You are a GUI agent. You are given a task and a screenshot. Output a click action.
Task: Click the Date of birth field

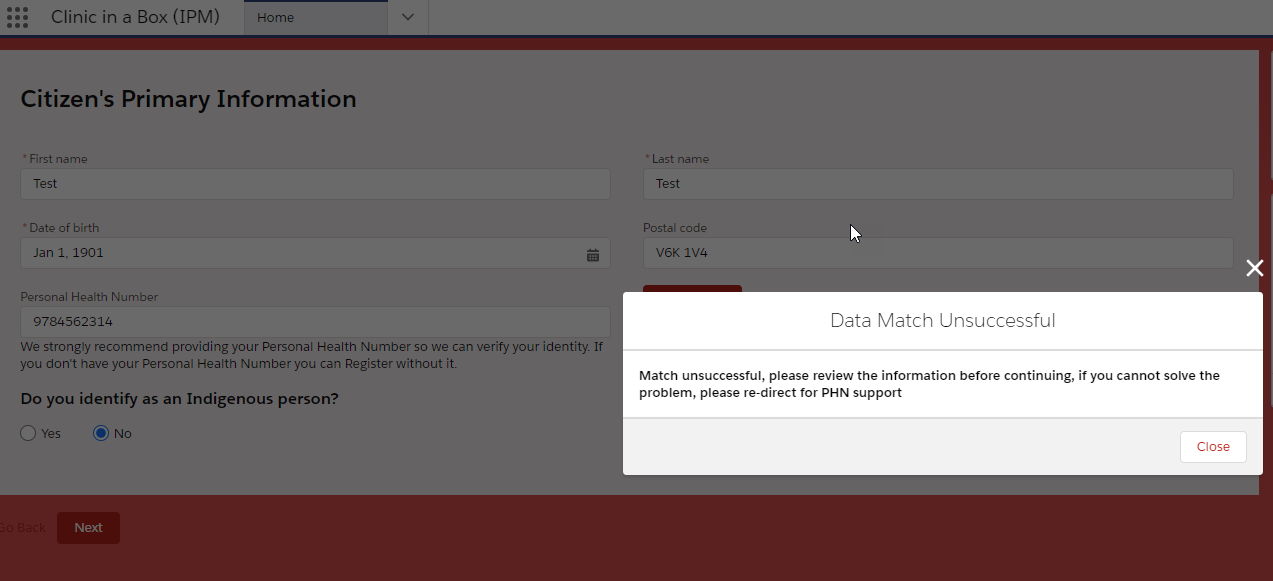pyautogui.click(x=315, y=253)
